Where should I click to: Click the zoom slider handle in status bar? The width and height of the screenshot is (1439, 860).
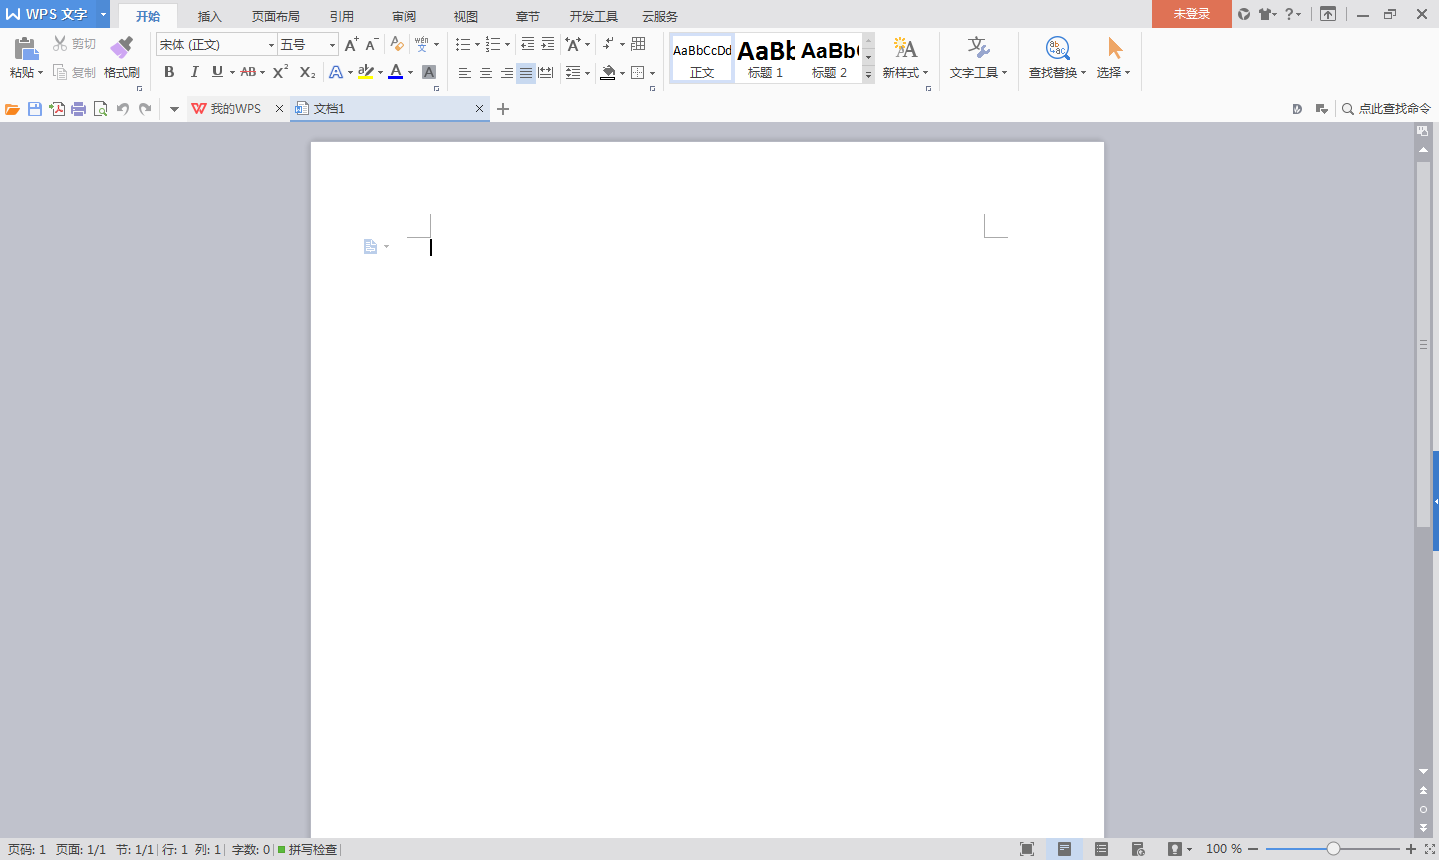tap(1333, 849)
